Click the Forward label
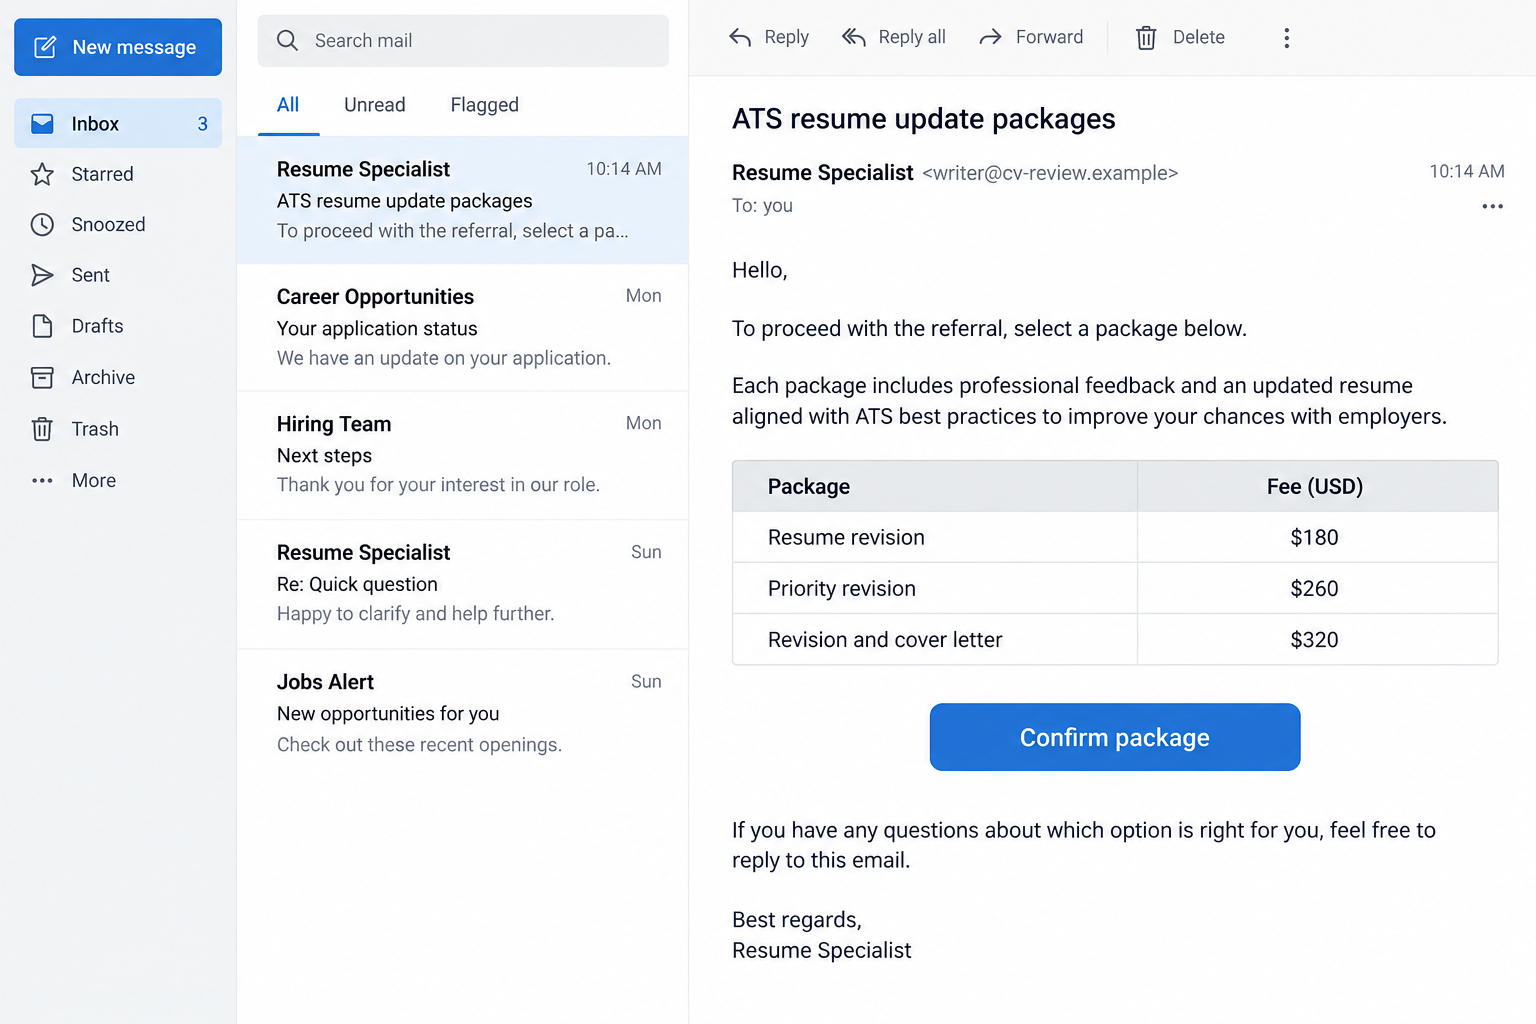The width and height of the screenshot is (1536, 1024). coord(1049,37)
